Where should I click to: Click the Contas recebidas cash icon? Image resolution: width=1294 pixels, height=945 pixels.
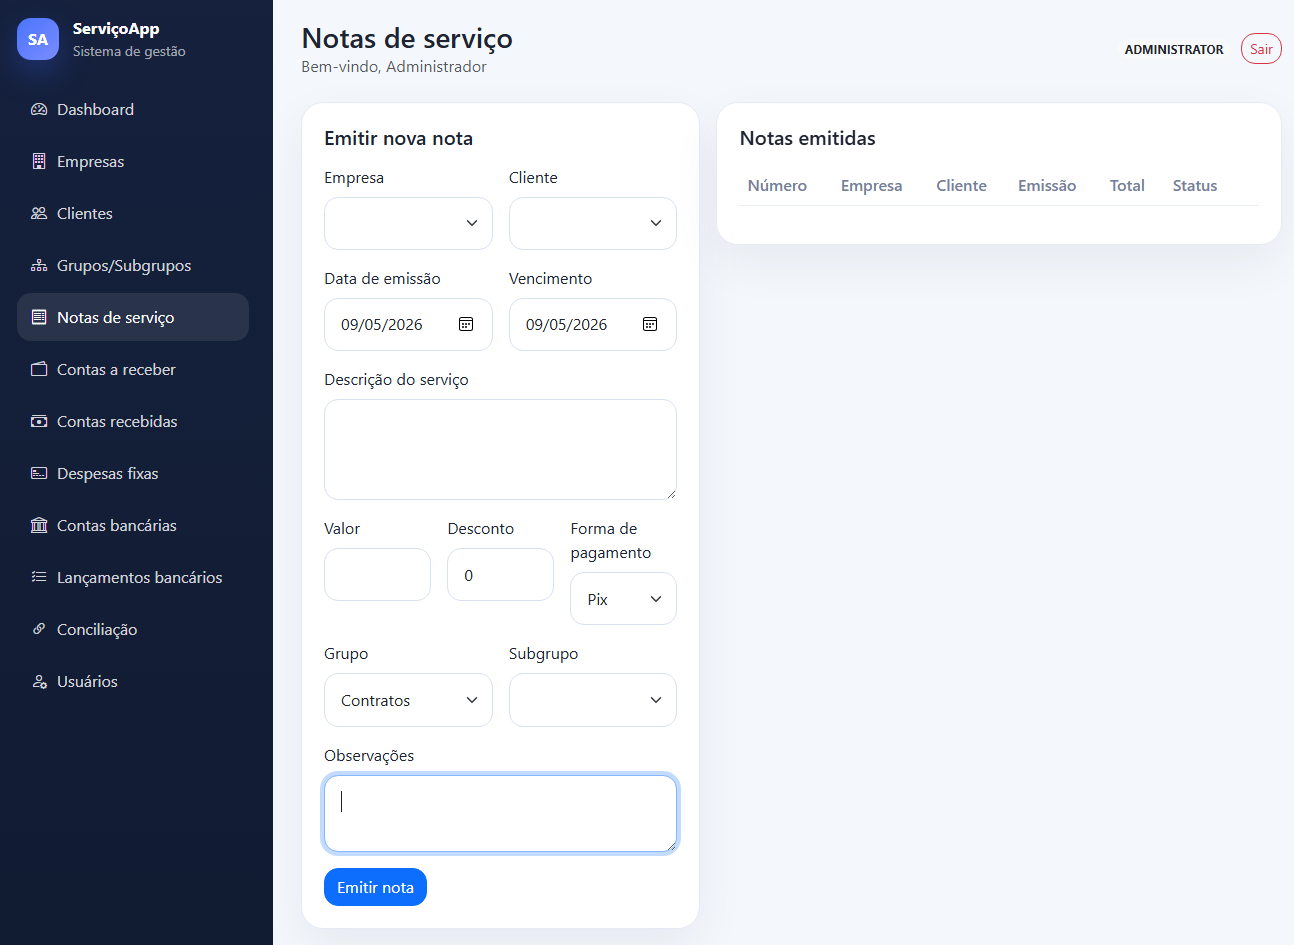tap(39, 421)
